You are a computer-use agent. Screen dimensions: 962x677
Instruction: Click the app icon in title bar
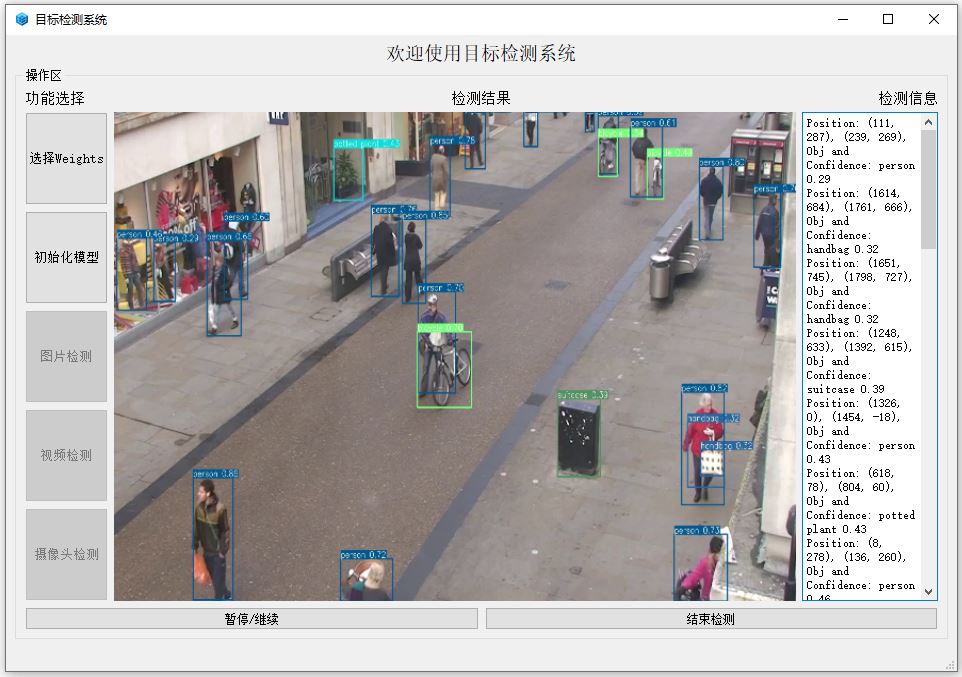tap(22, 20)
